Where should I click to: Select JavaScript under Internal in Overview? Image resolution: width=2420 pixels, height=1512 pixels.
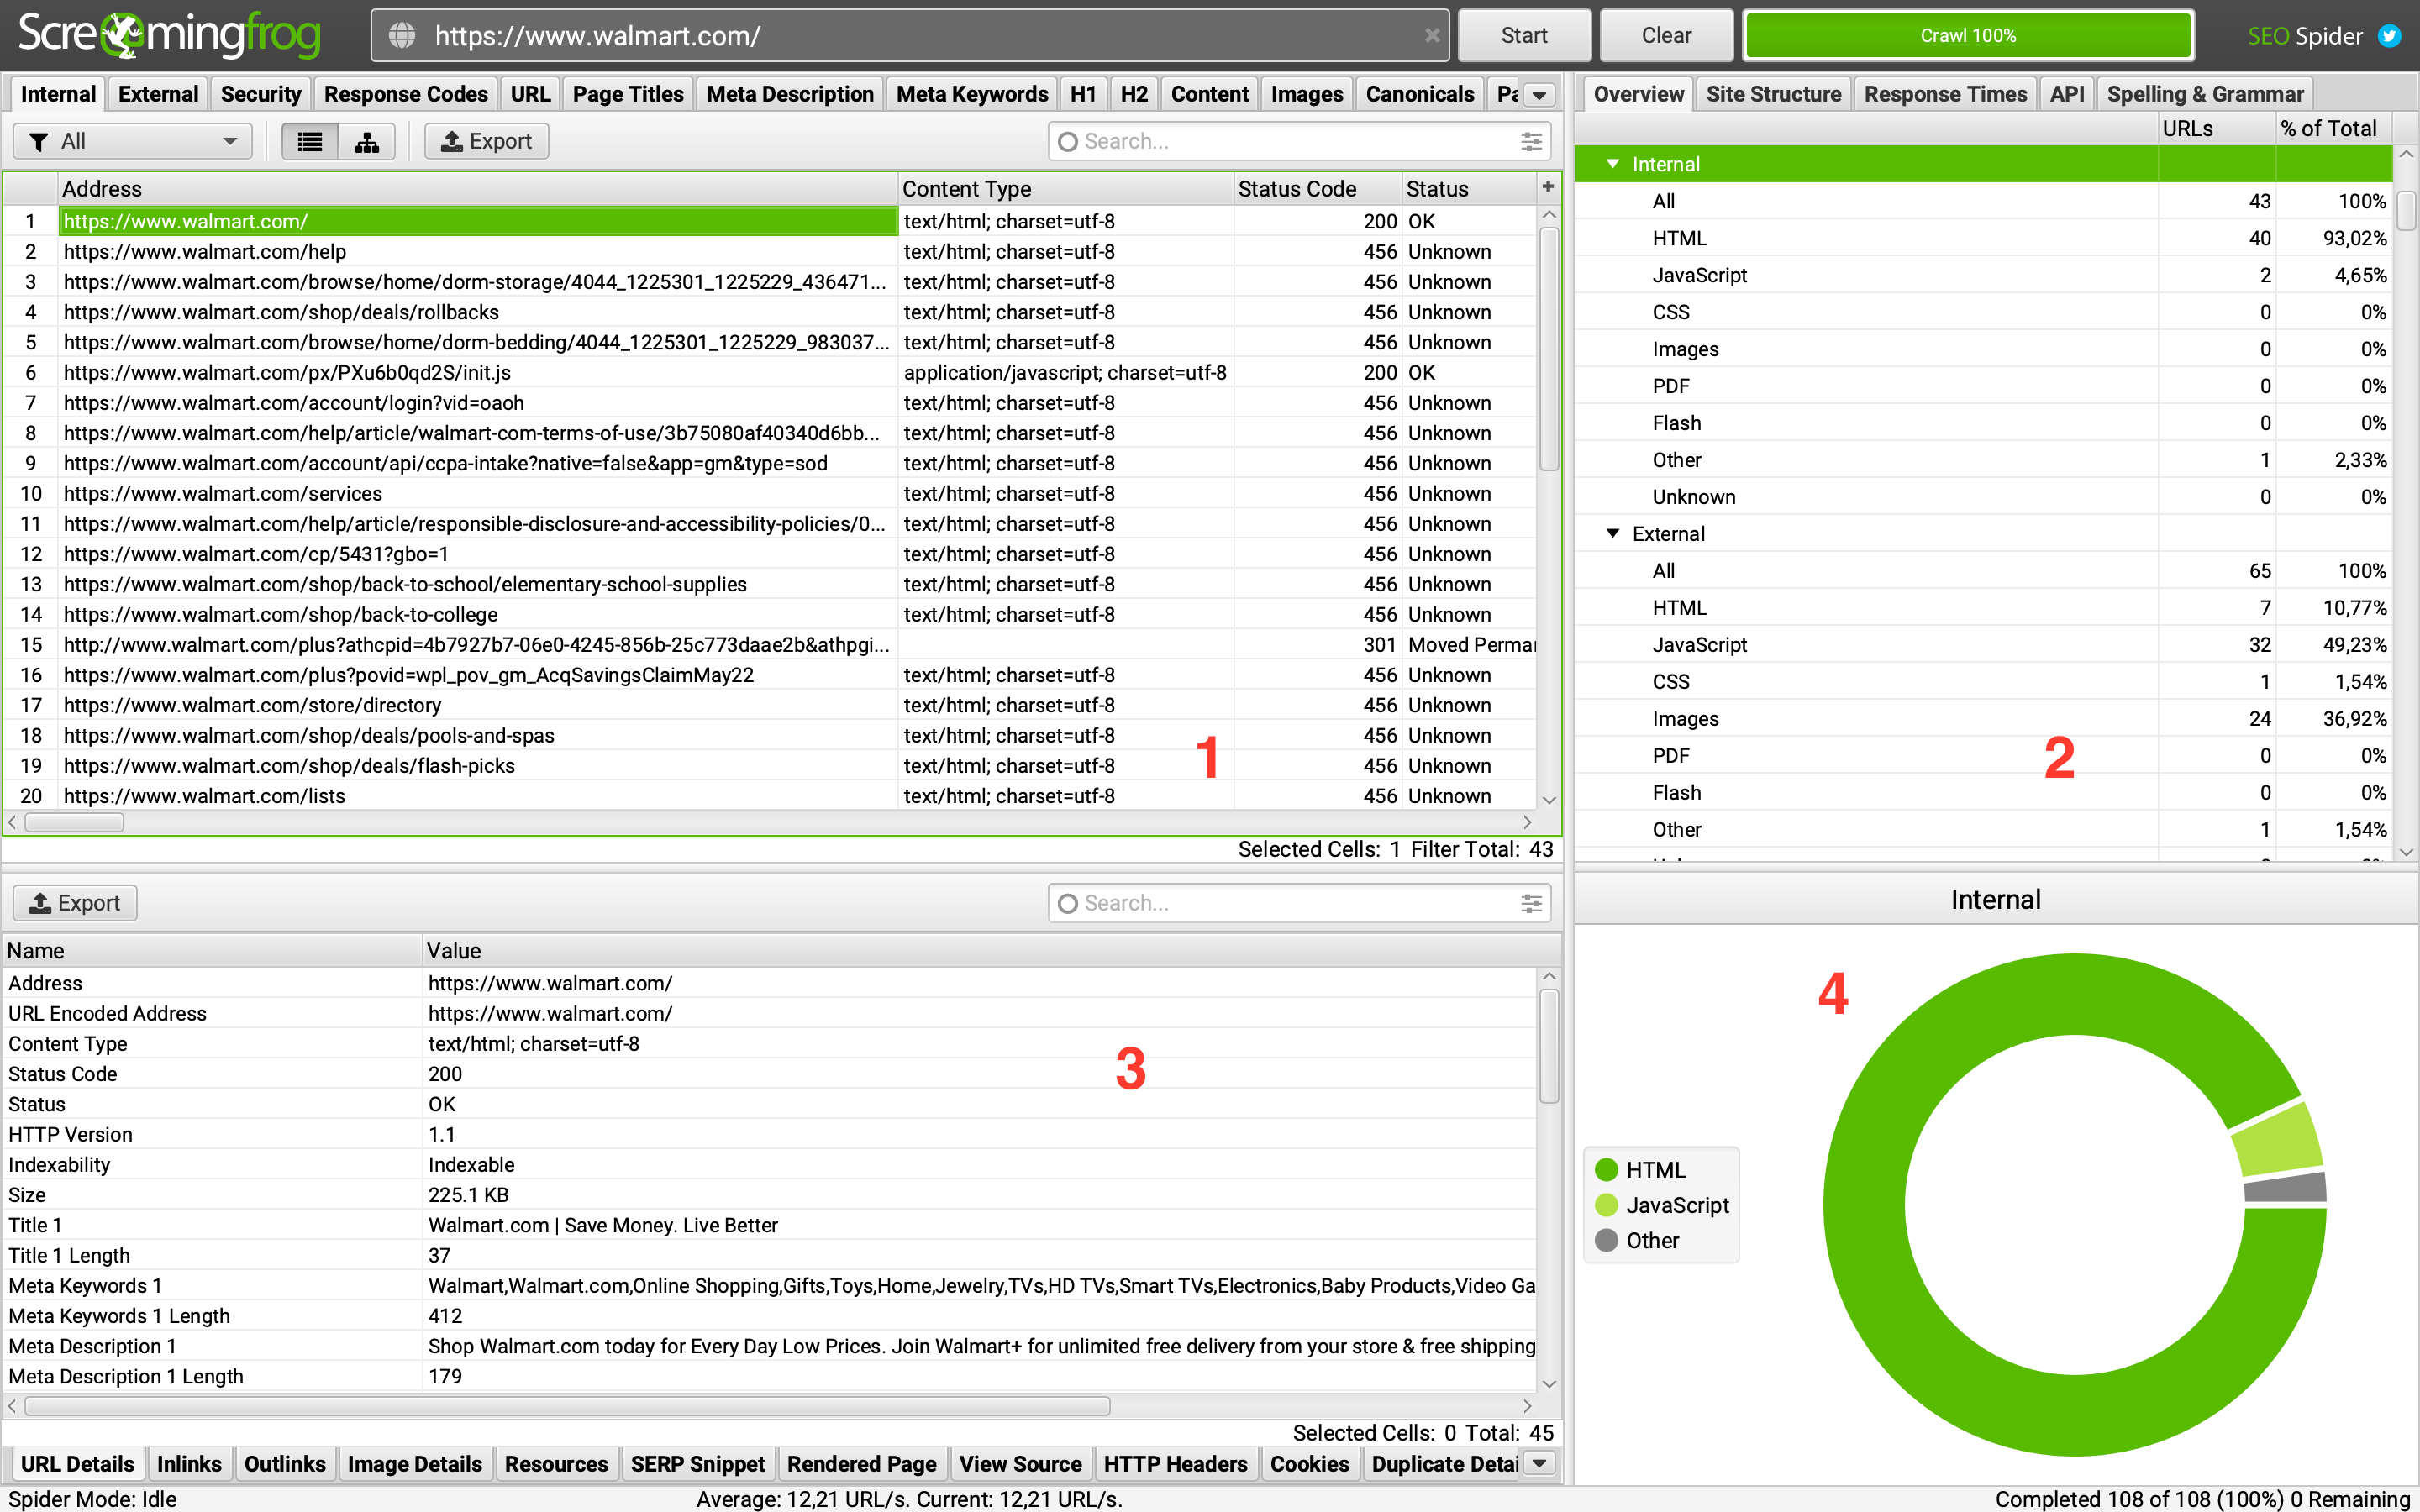tap(1983, 275)
